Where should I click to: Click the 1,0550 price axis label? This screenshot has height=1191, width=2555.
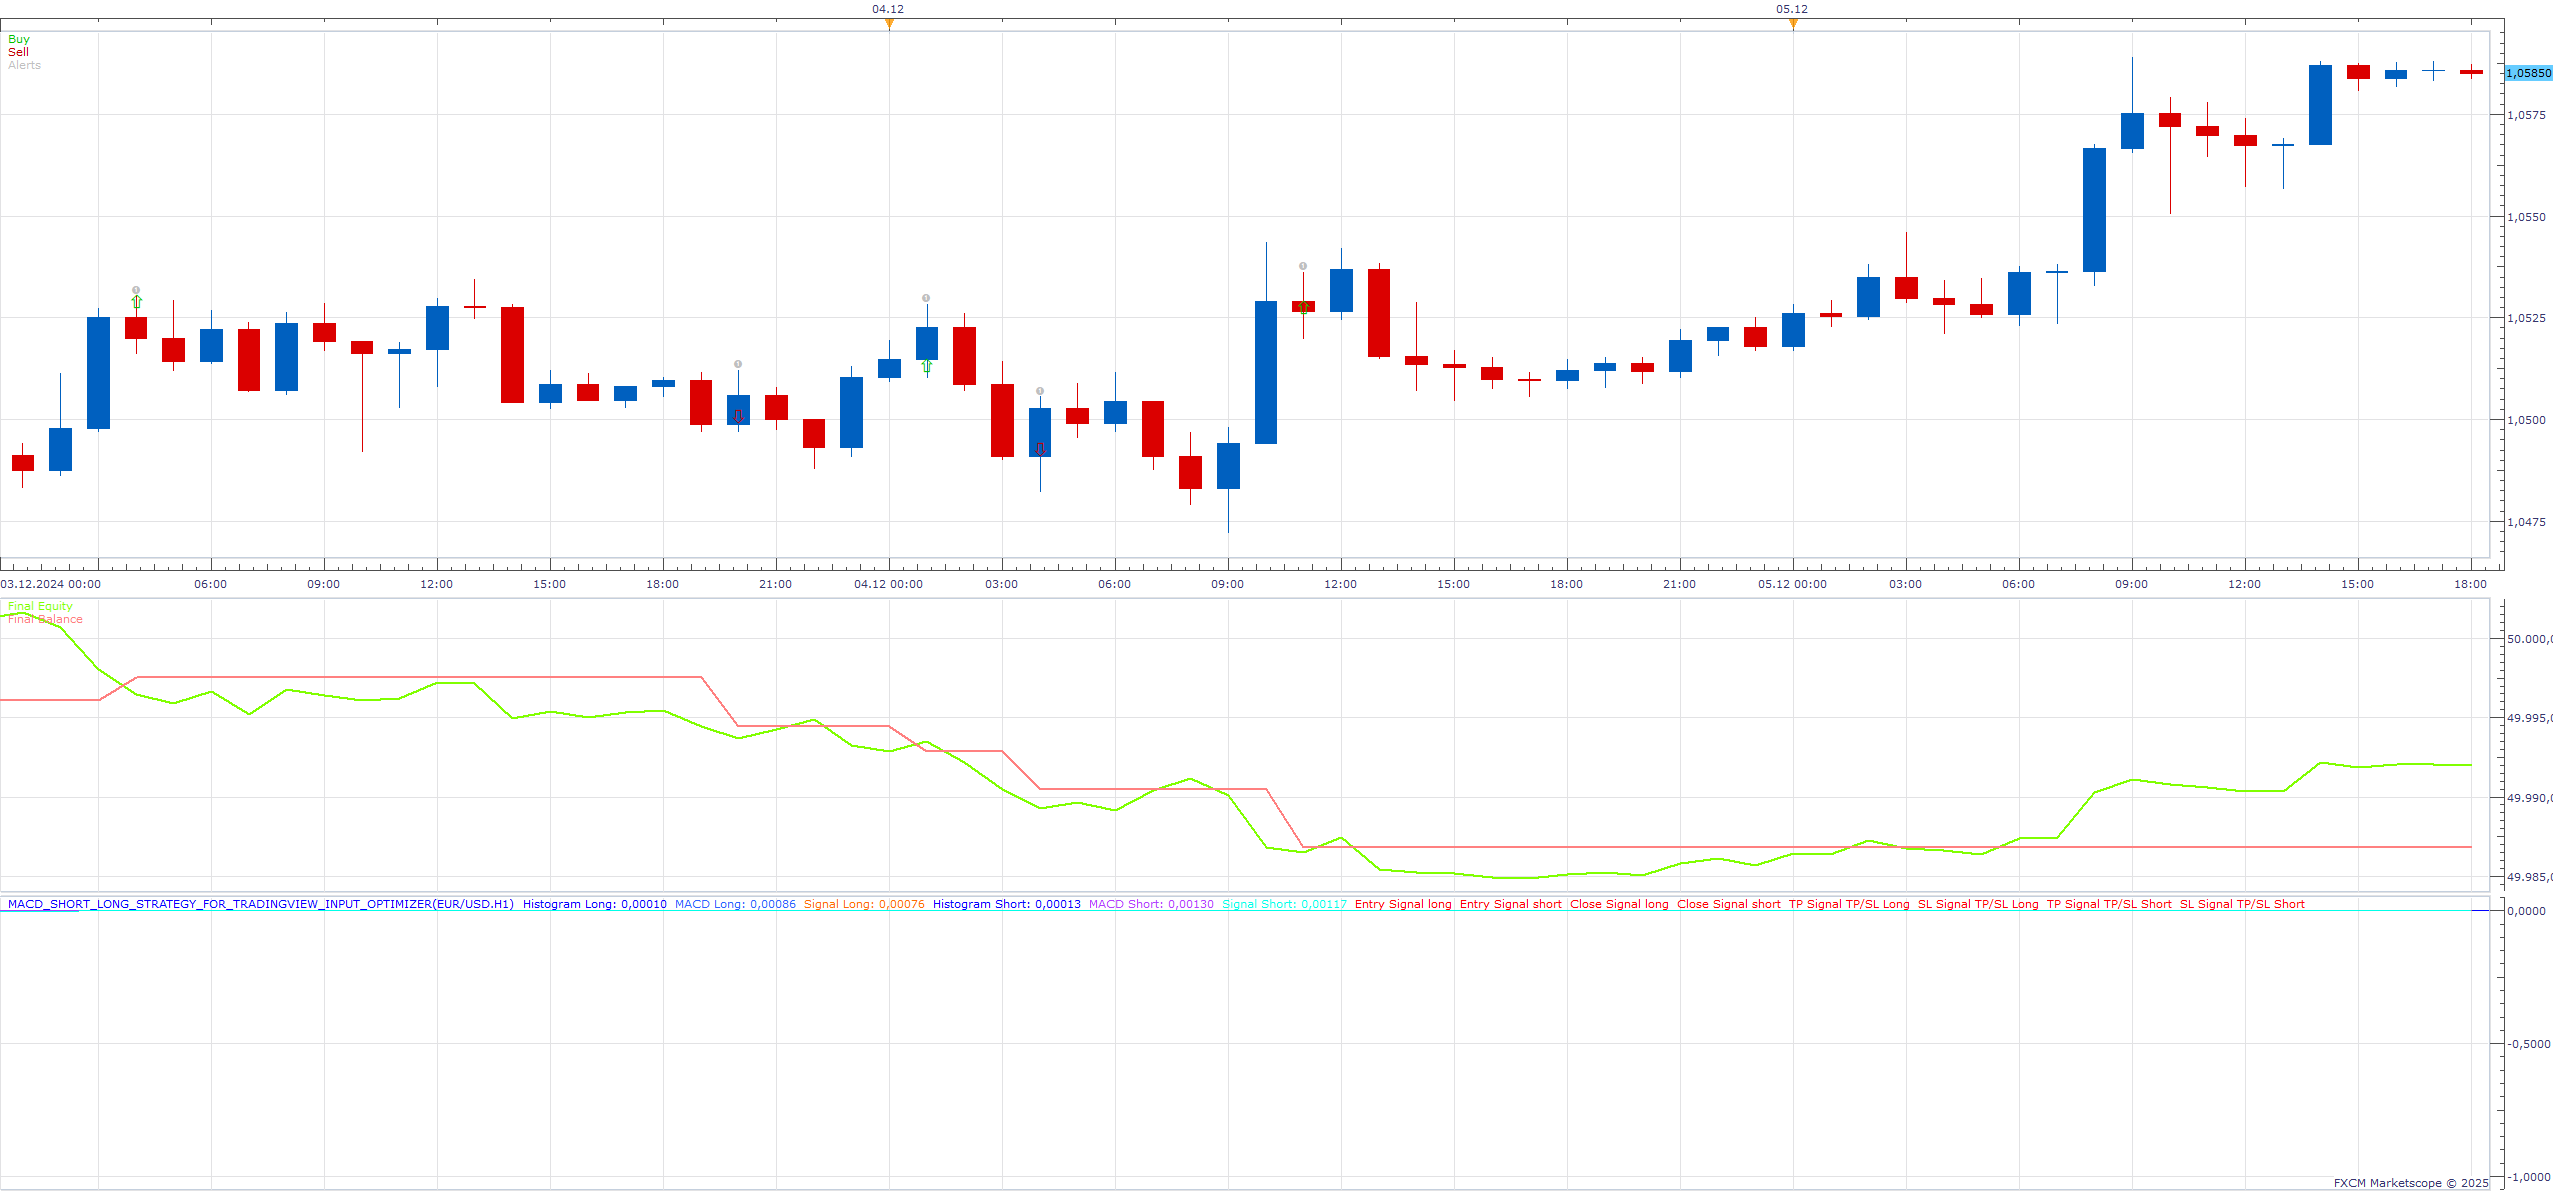[x=2526, y=217]
